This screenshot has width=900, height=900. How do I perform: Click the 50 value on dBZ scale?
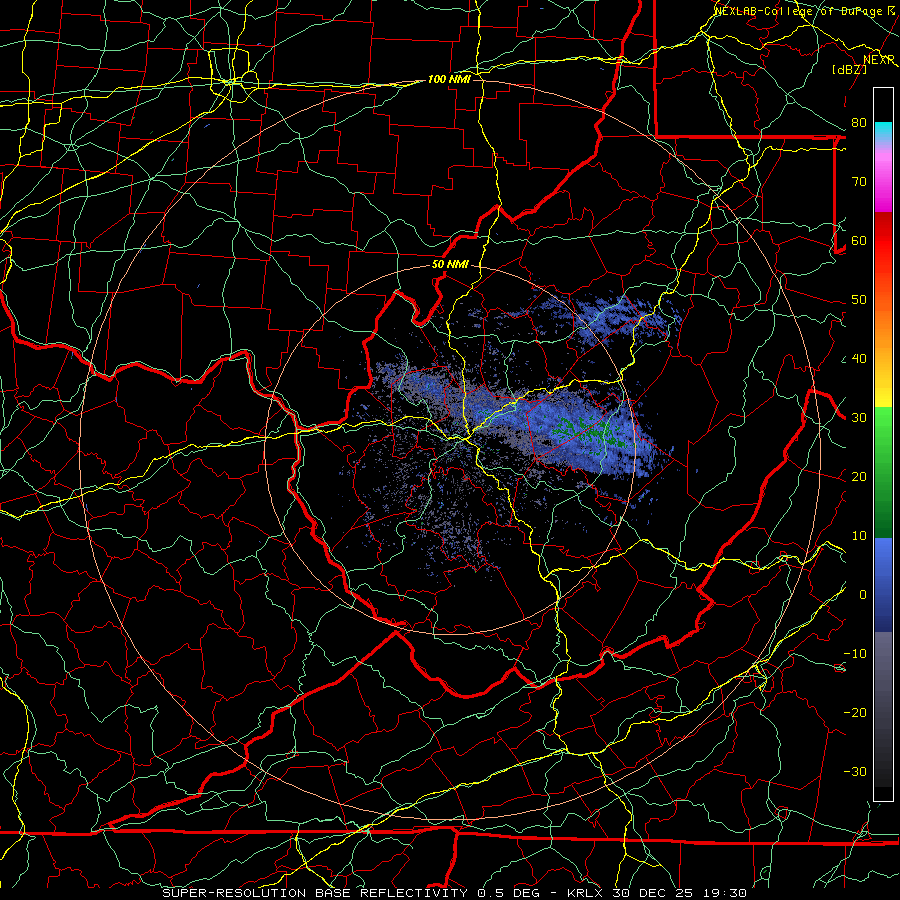(x=859, y=300)
